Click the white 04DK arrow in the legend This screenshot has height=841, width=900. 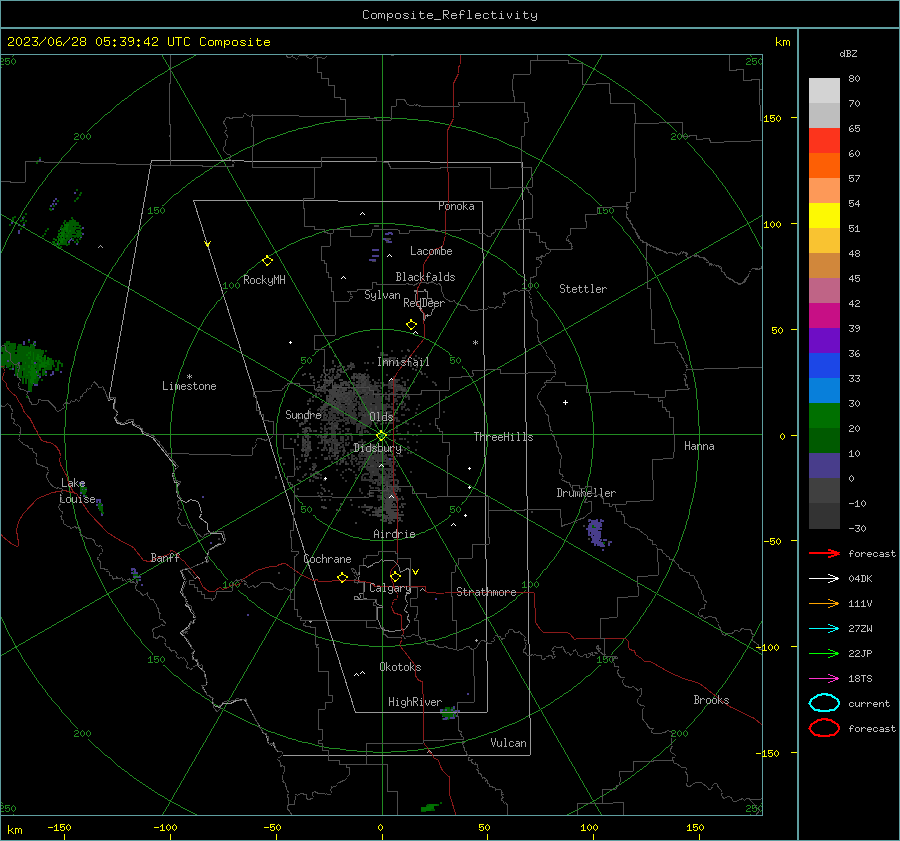[824, 579]
